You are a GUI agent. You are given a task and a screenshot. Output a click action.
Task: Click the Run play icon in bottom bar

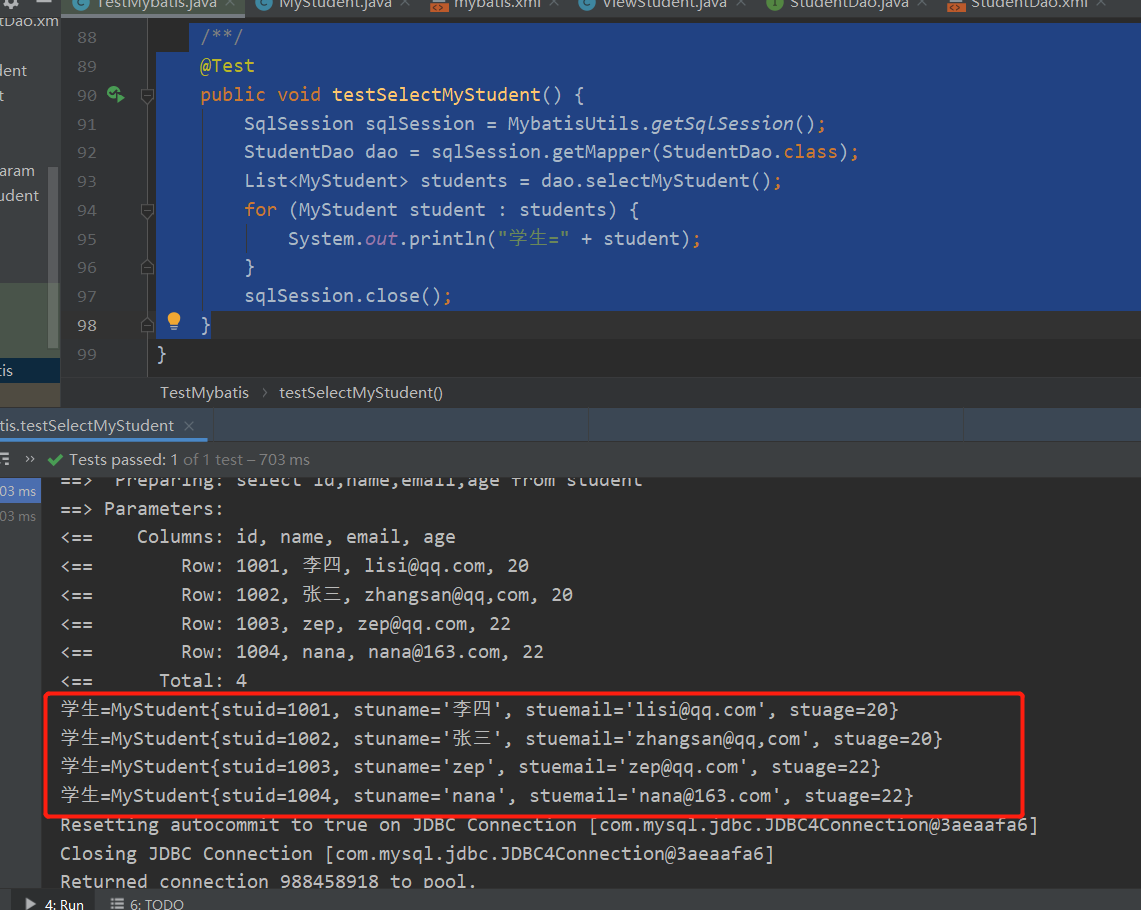pyautogui.click(x=31, y=903)
